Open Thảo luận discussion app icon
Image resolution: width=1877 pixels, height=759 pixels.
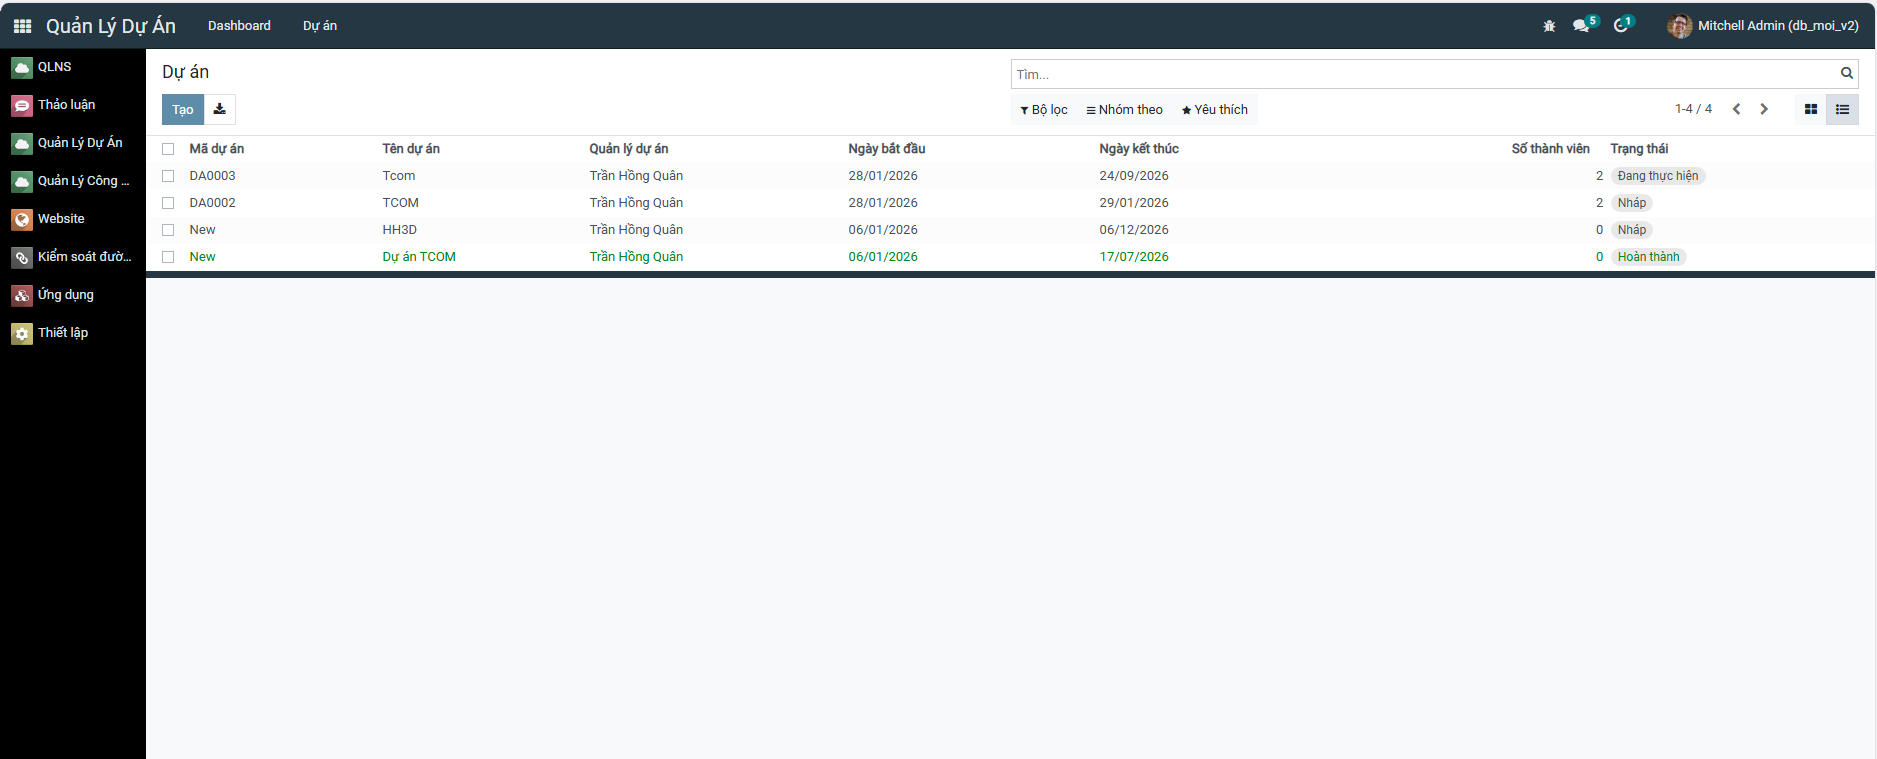22,106
